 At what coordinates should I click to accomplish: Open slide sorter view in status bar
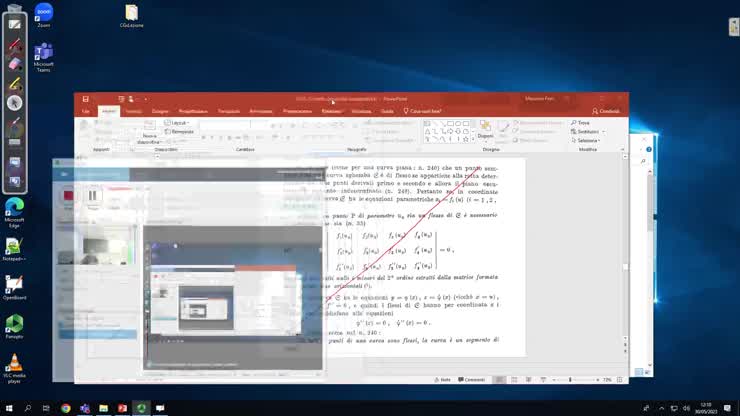tap(514, 380)
